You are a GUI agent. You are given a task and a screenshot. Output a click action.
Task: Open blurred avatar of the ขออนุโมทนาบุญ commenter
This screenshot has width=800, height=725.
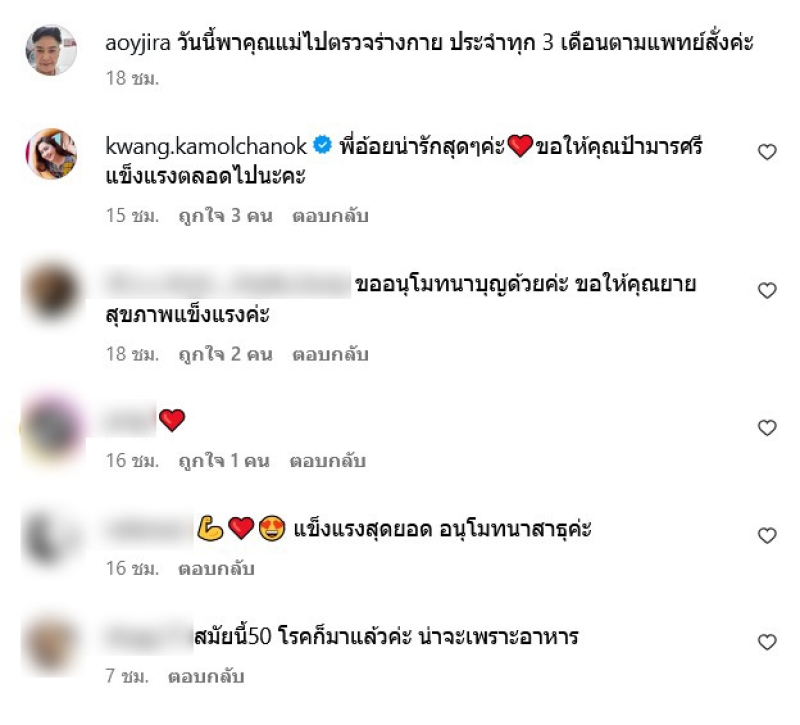(x=51, y=291)
